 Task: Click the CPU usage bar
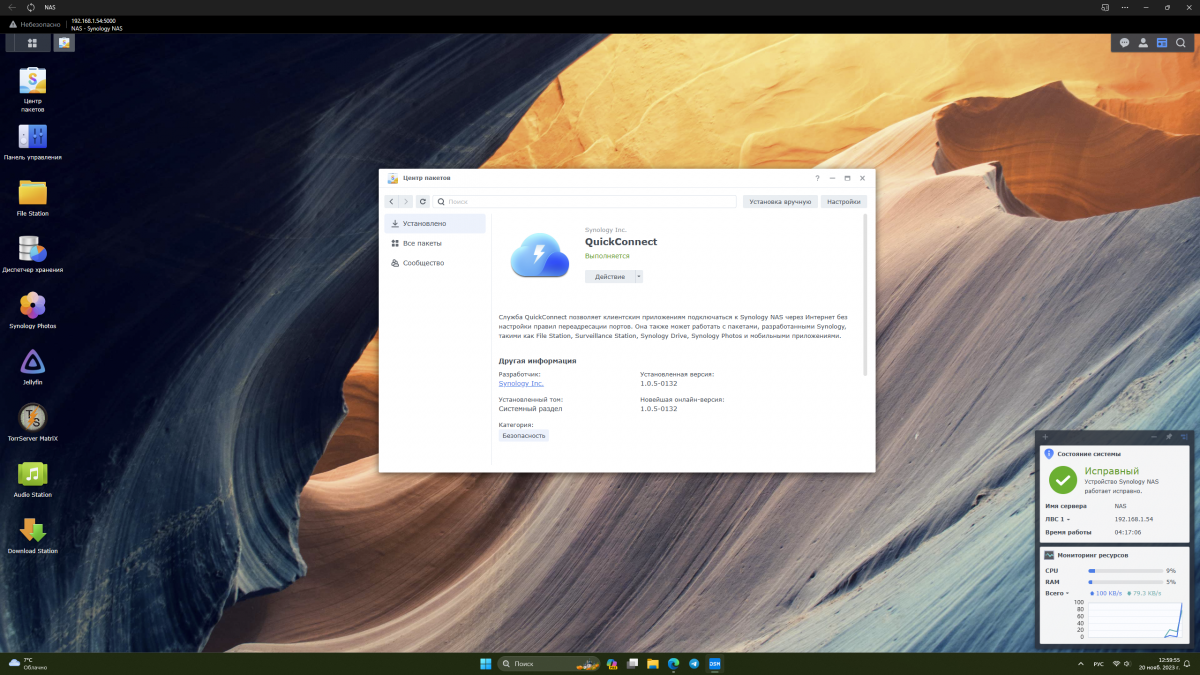[1125, 570]
